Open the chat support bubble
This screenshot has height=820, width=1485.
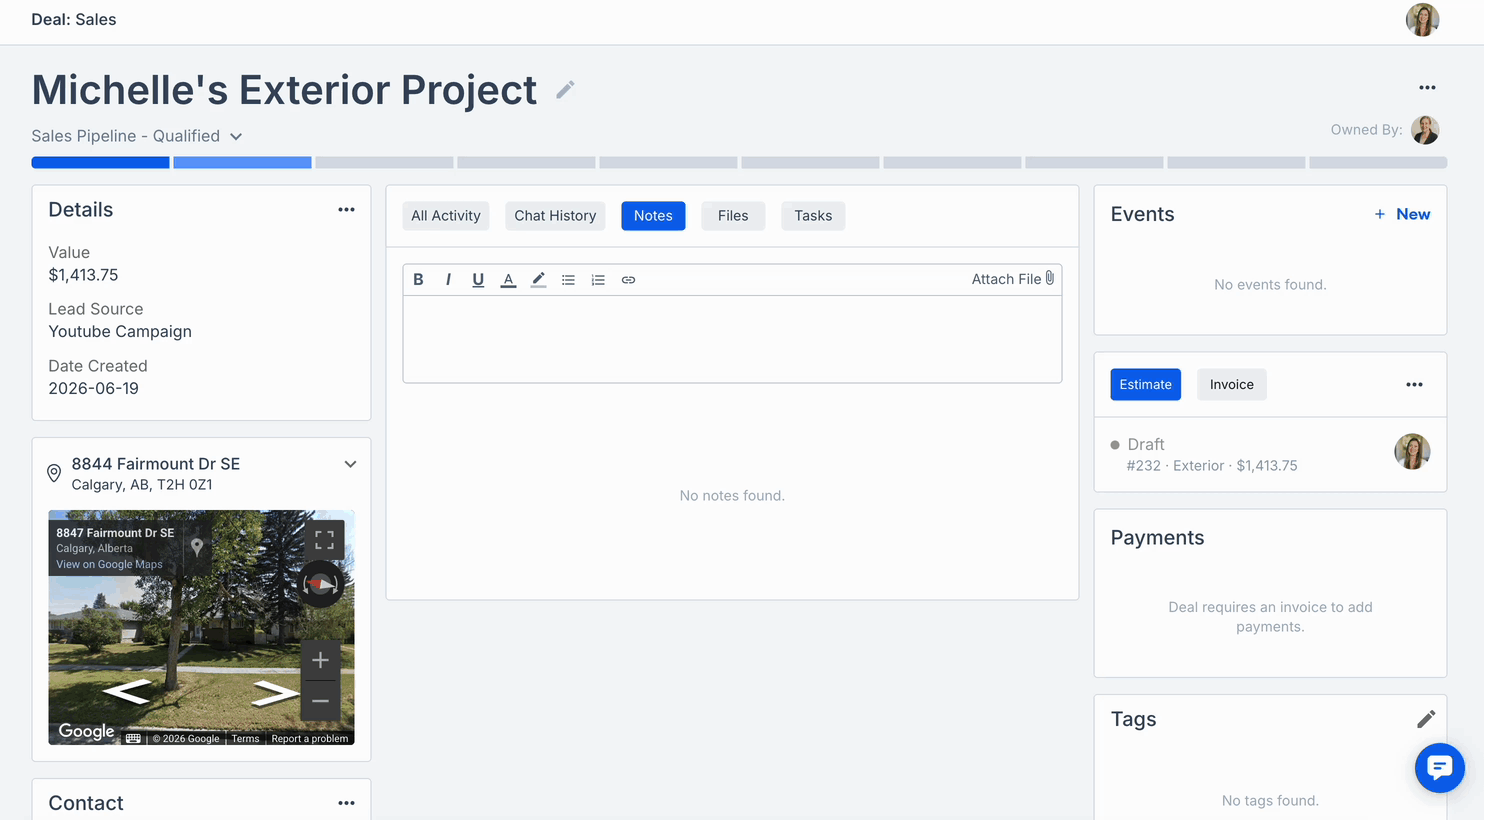[x=1440, y=768]
